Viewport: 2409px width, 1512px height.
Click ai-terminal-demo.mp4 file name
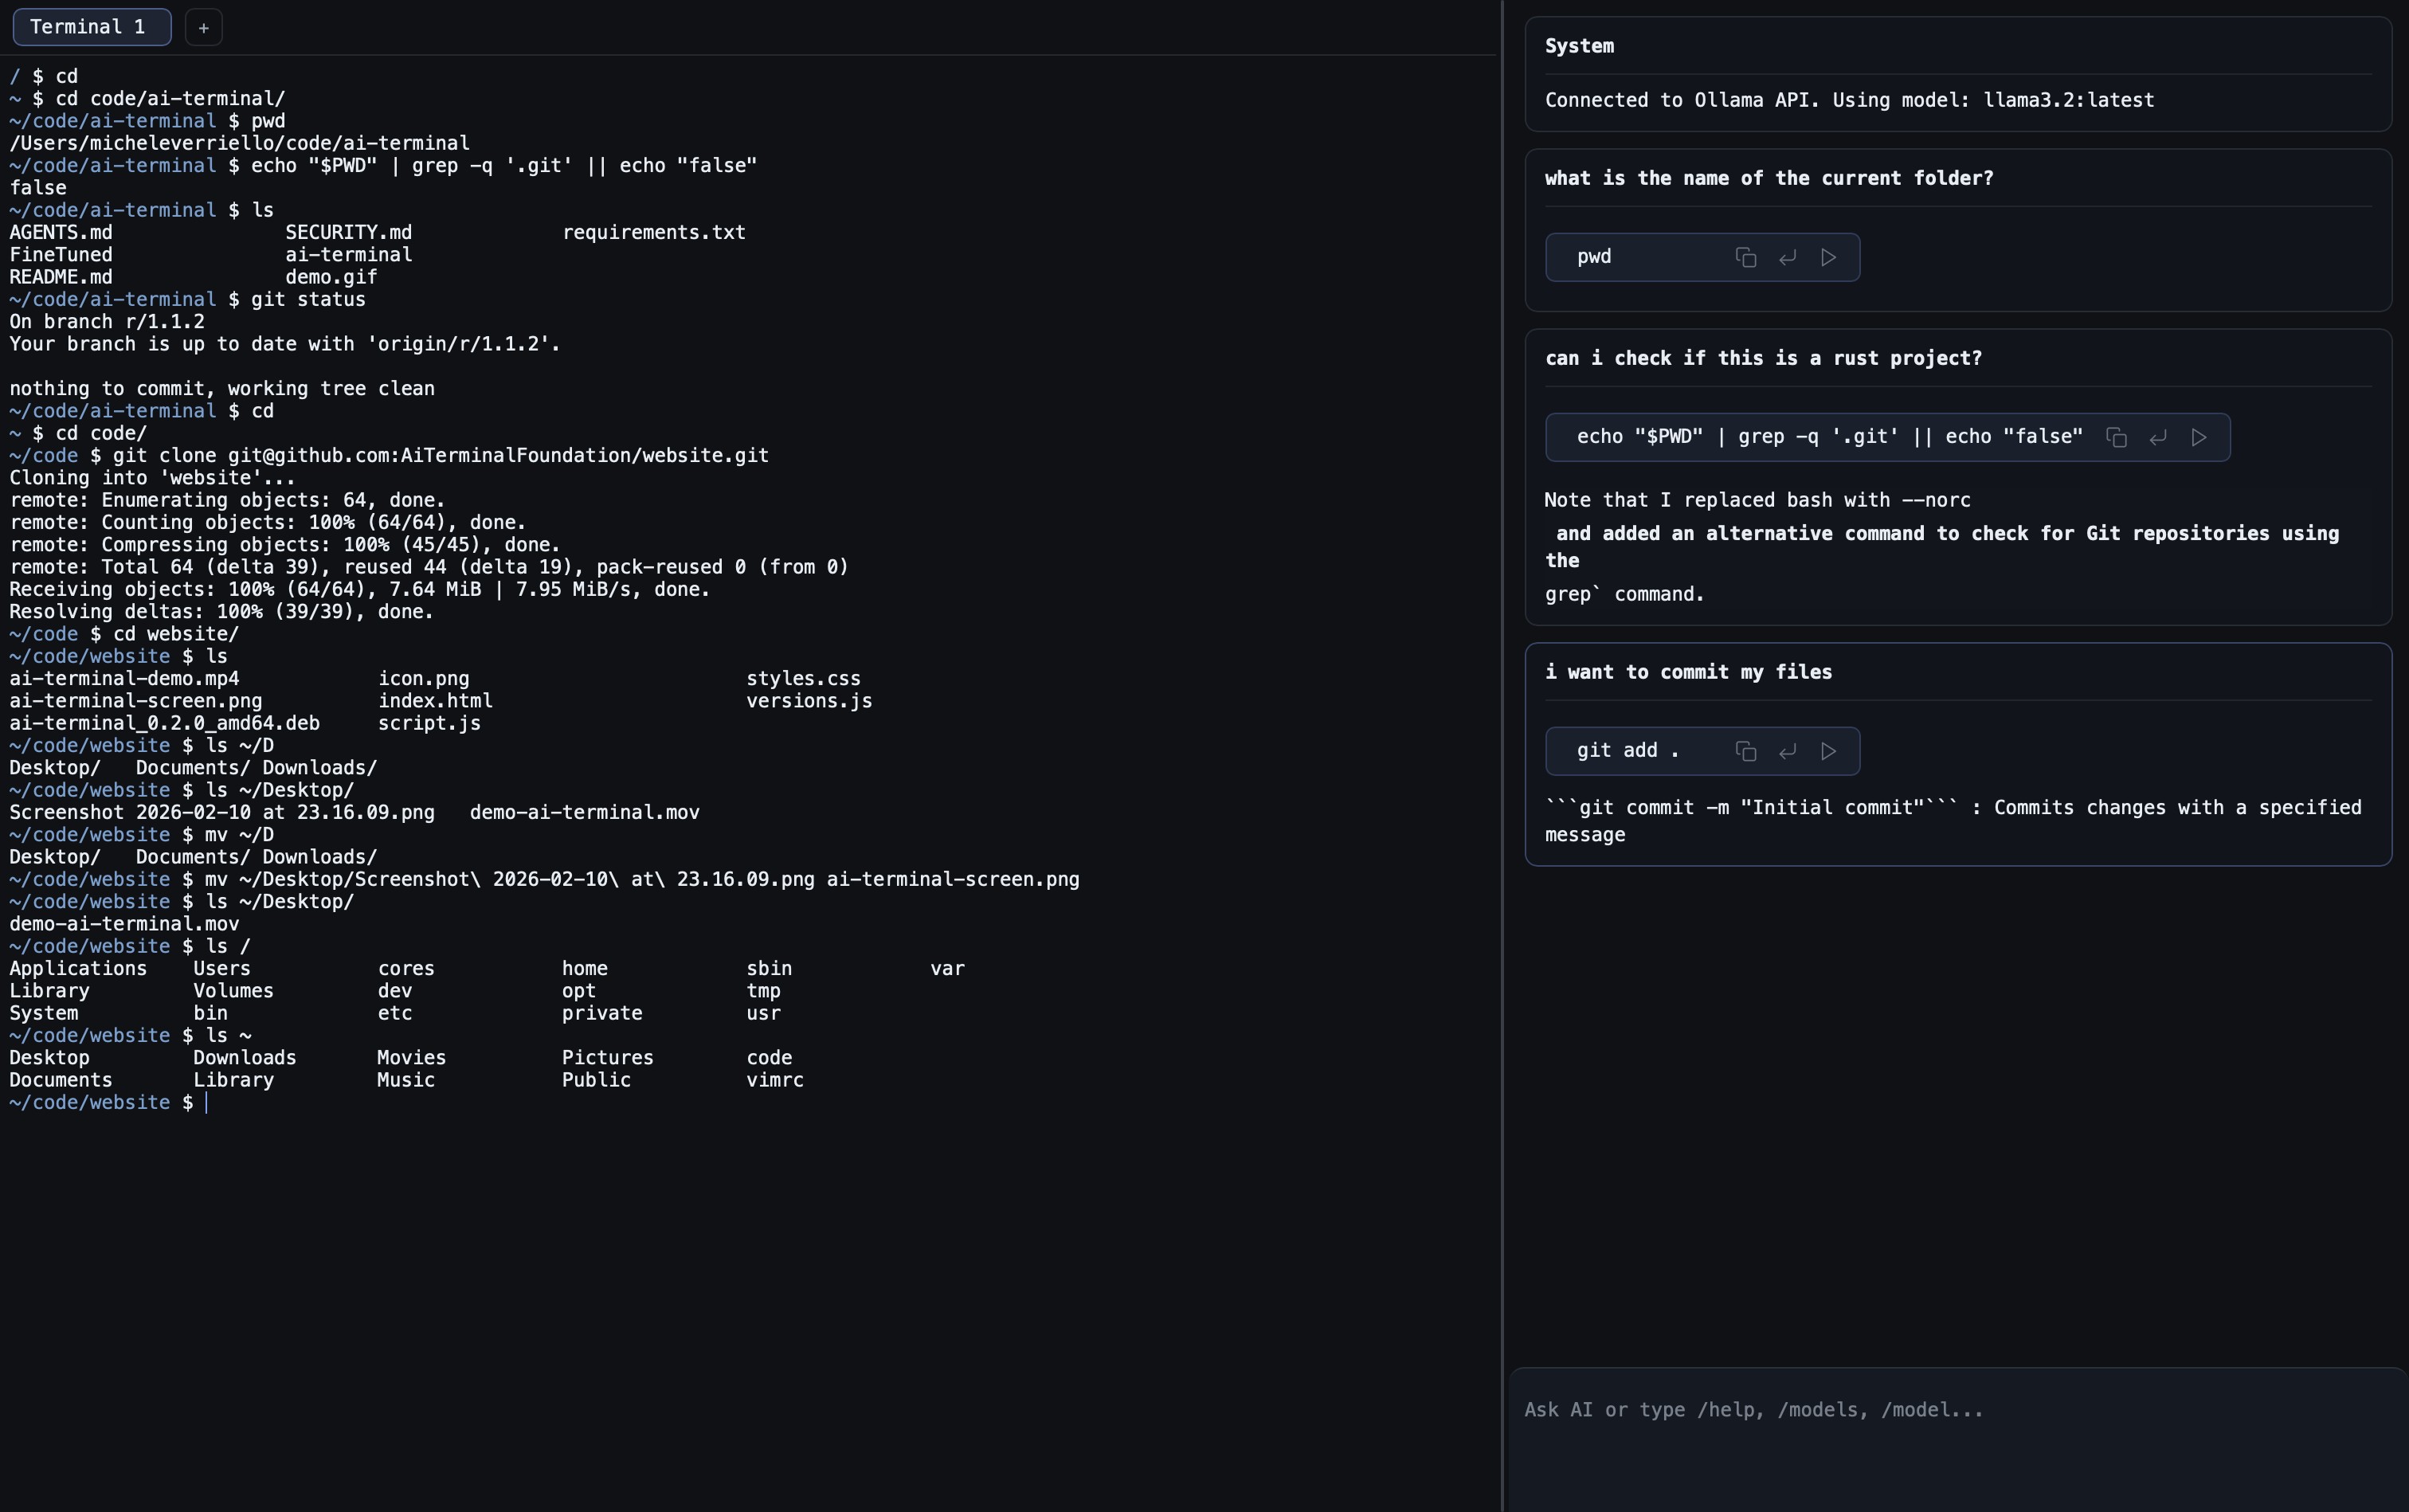[124, 678]
